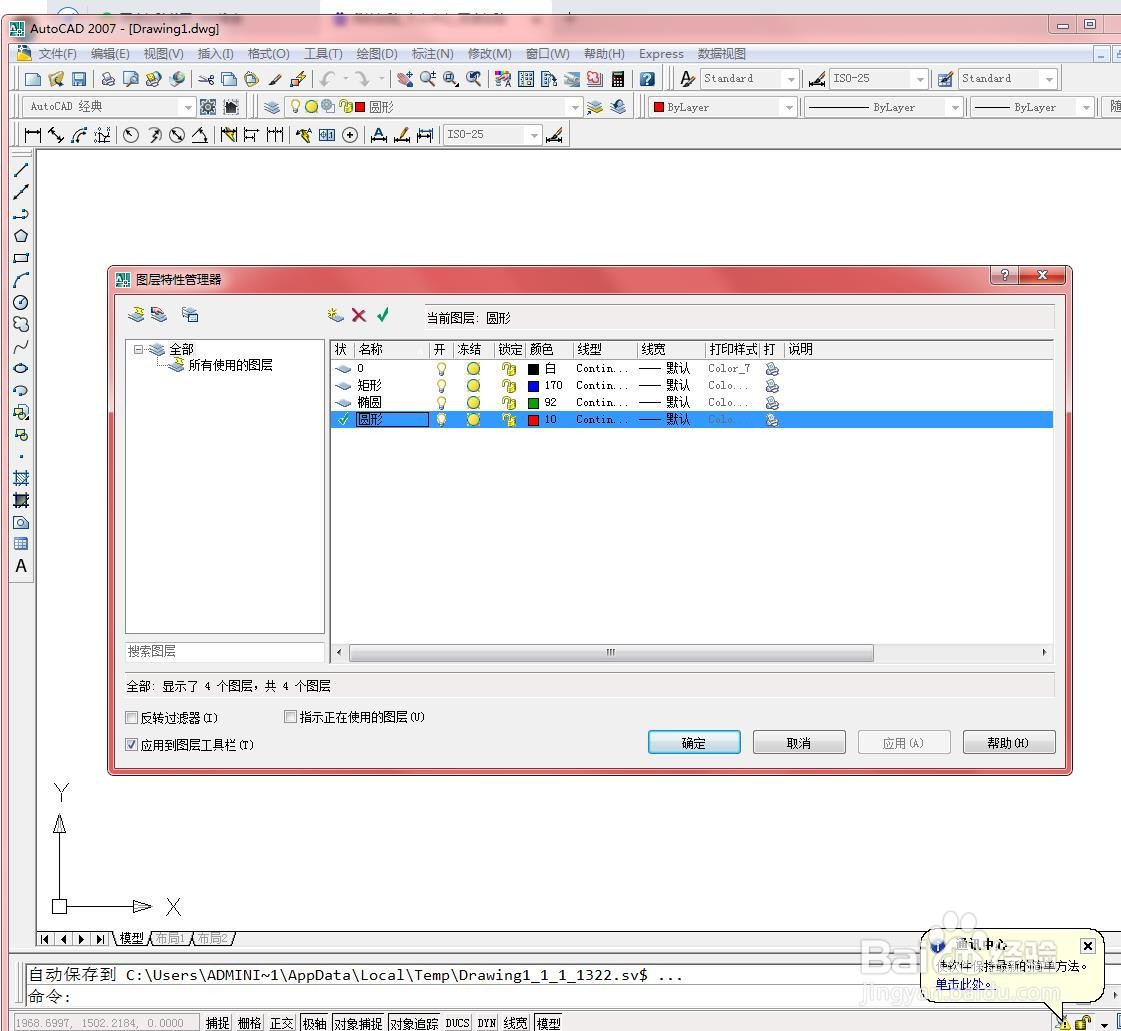Click blue color swatch of layer 矩形
This screenshot has width=1121, height=1031.
(533, 386)
